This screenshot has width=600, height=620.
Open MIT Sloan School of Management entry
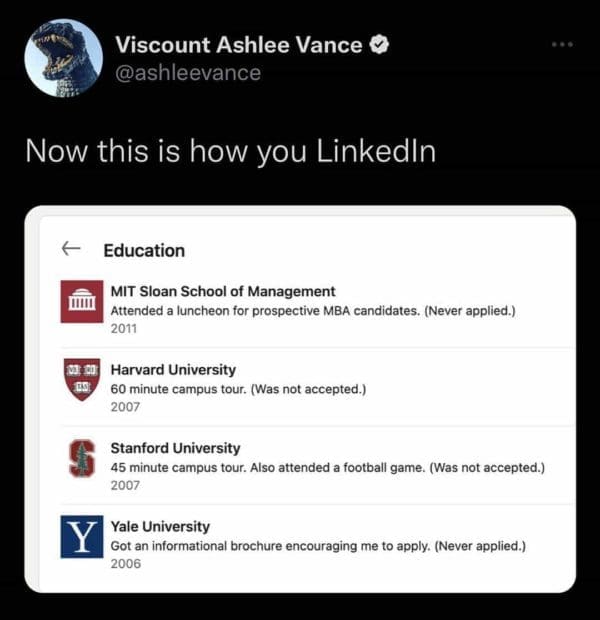(223, 291)
